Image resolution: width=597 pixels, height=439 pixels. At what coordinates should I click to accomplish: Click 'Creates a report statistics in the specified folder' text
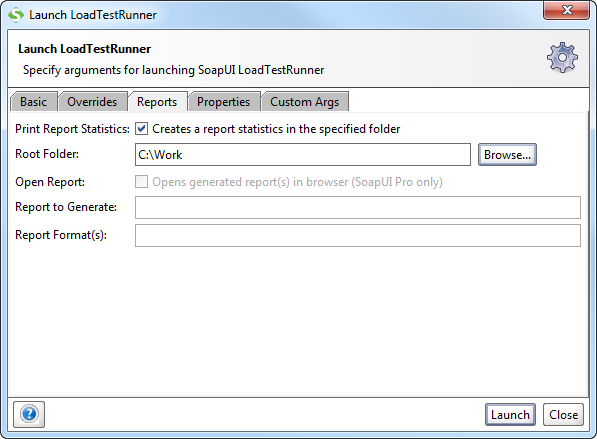click(x=276, y=129)
